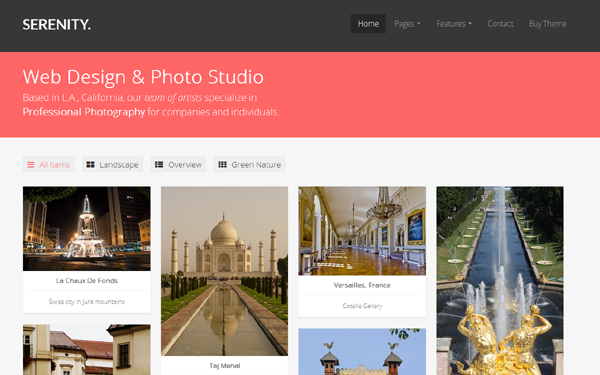Click the 'Swiss city in Jura mountains' caption
600x375 pixels.
(86, 302)
